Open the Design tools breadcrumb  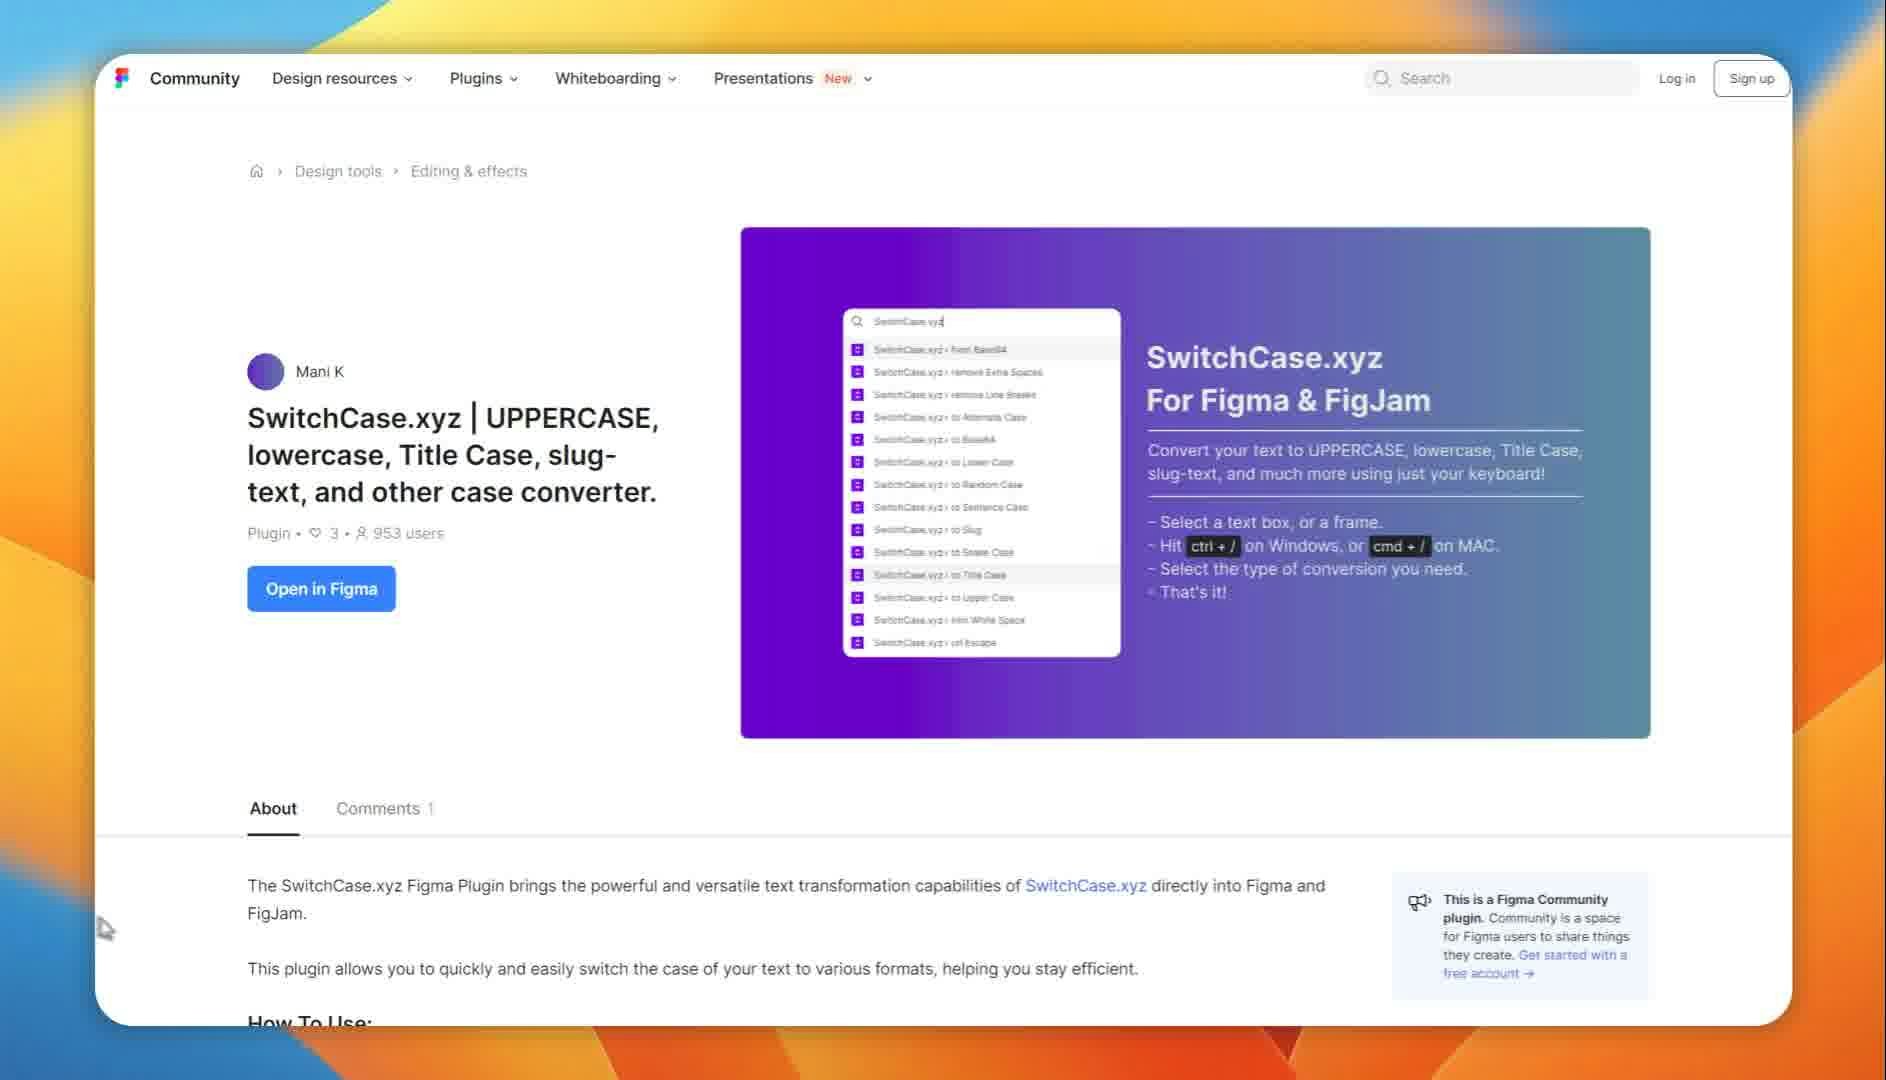point(338,171)
